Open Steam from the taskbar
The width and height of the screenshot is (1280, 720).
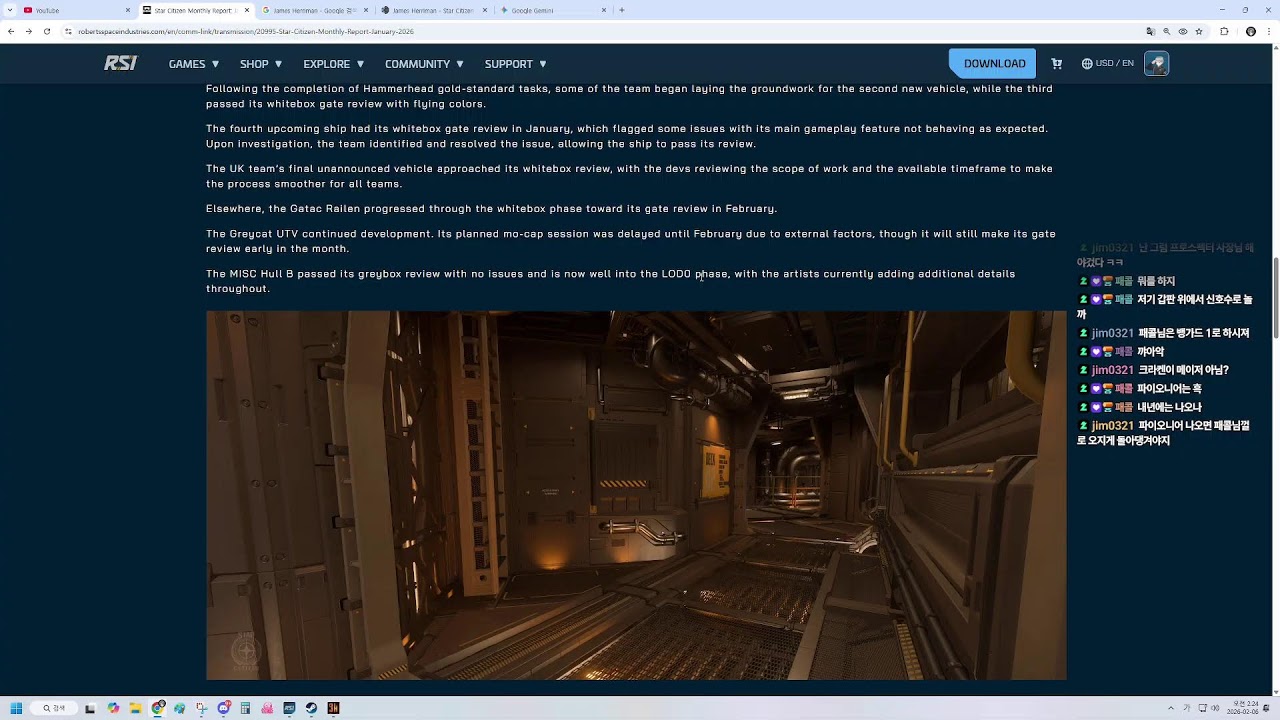click(x=312, y=708)
